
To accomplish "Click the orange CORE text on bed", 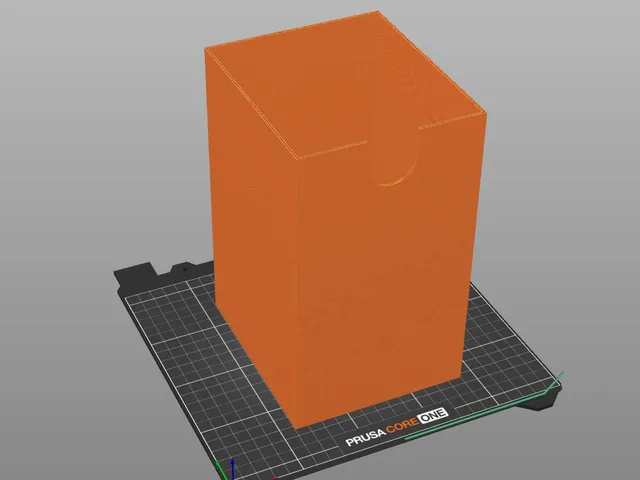I will point(402,426).
